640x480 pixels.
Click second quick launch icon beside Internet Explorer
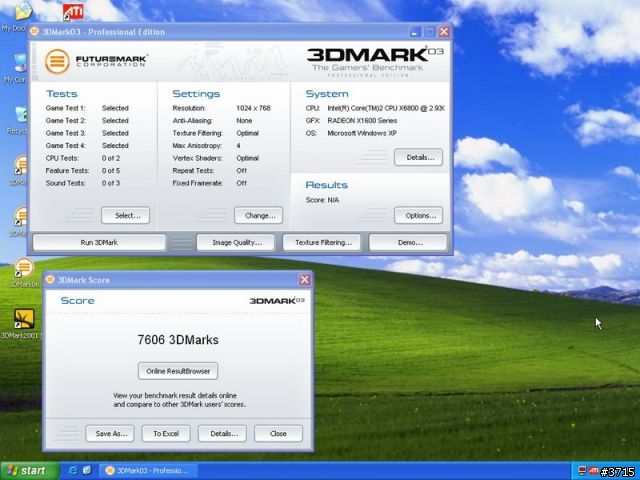[87, 471]
